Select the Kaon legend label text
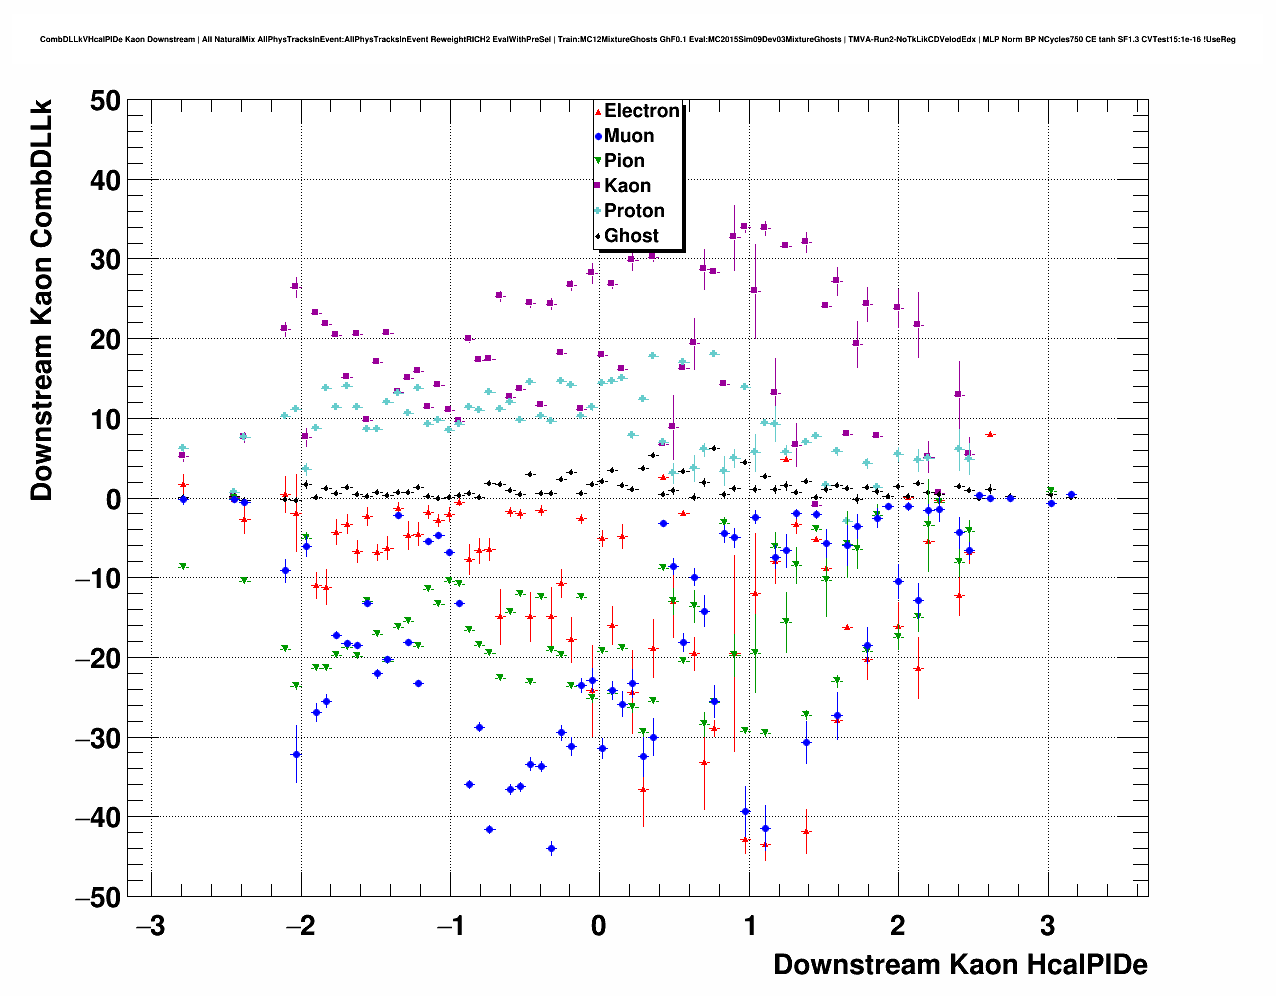 627,186
